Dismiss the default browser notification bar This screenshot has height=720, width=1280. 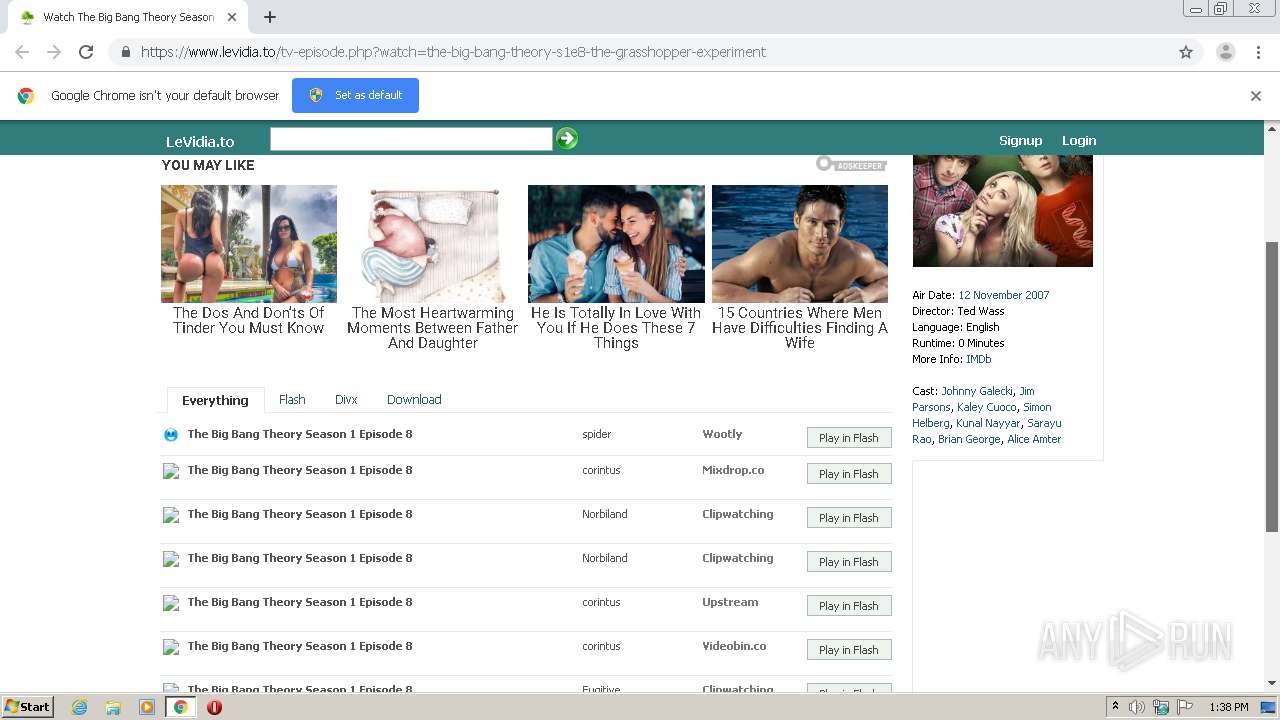(1255, 96)
